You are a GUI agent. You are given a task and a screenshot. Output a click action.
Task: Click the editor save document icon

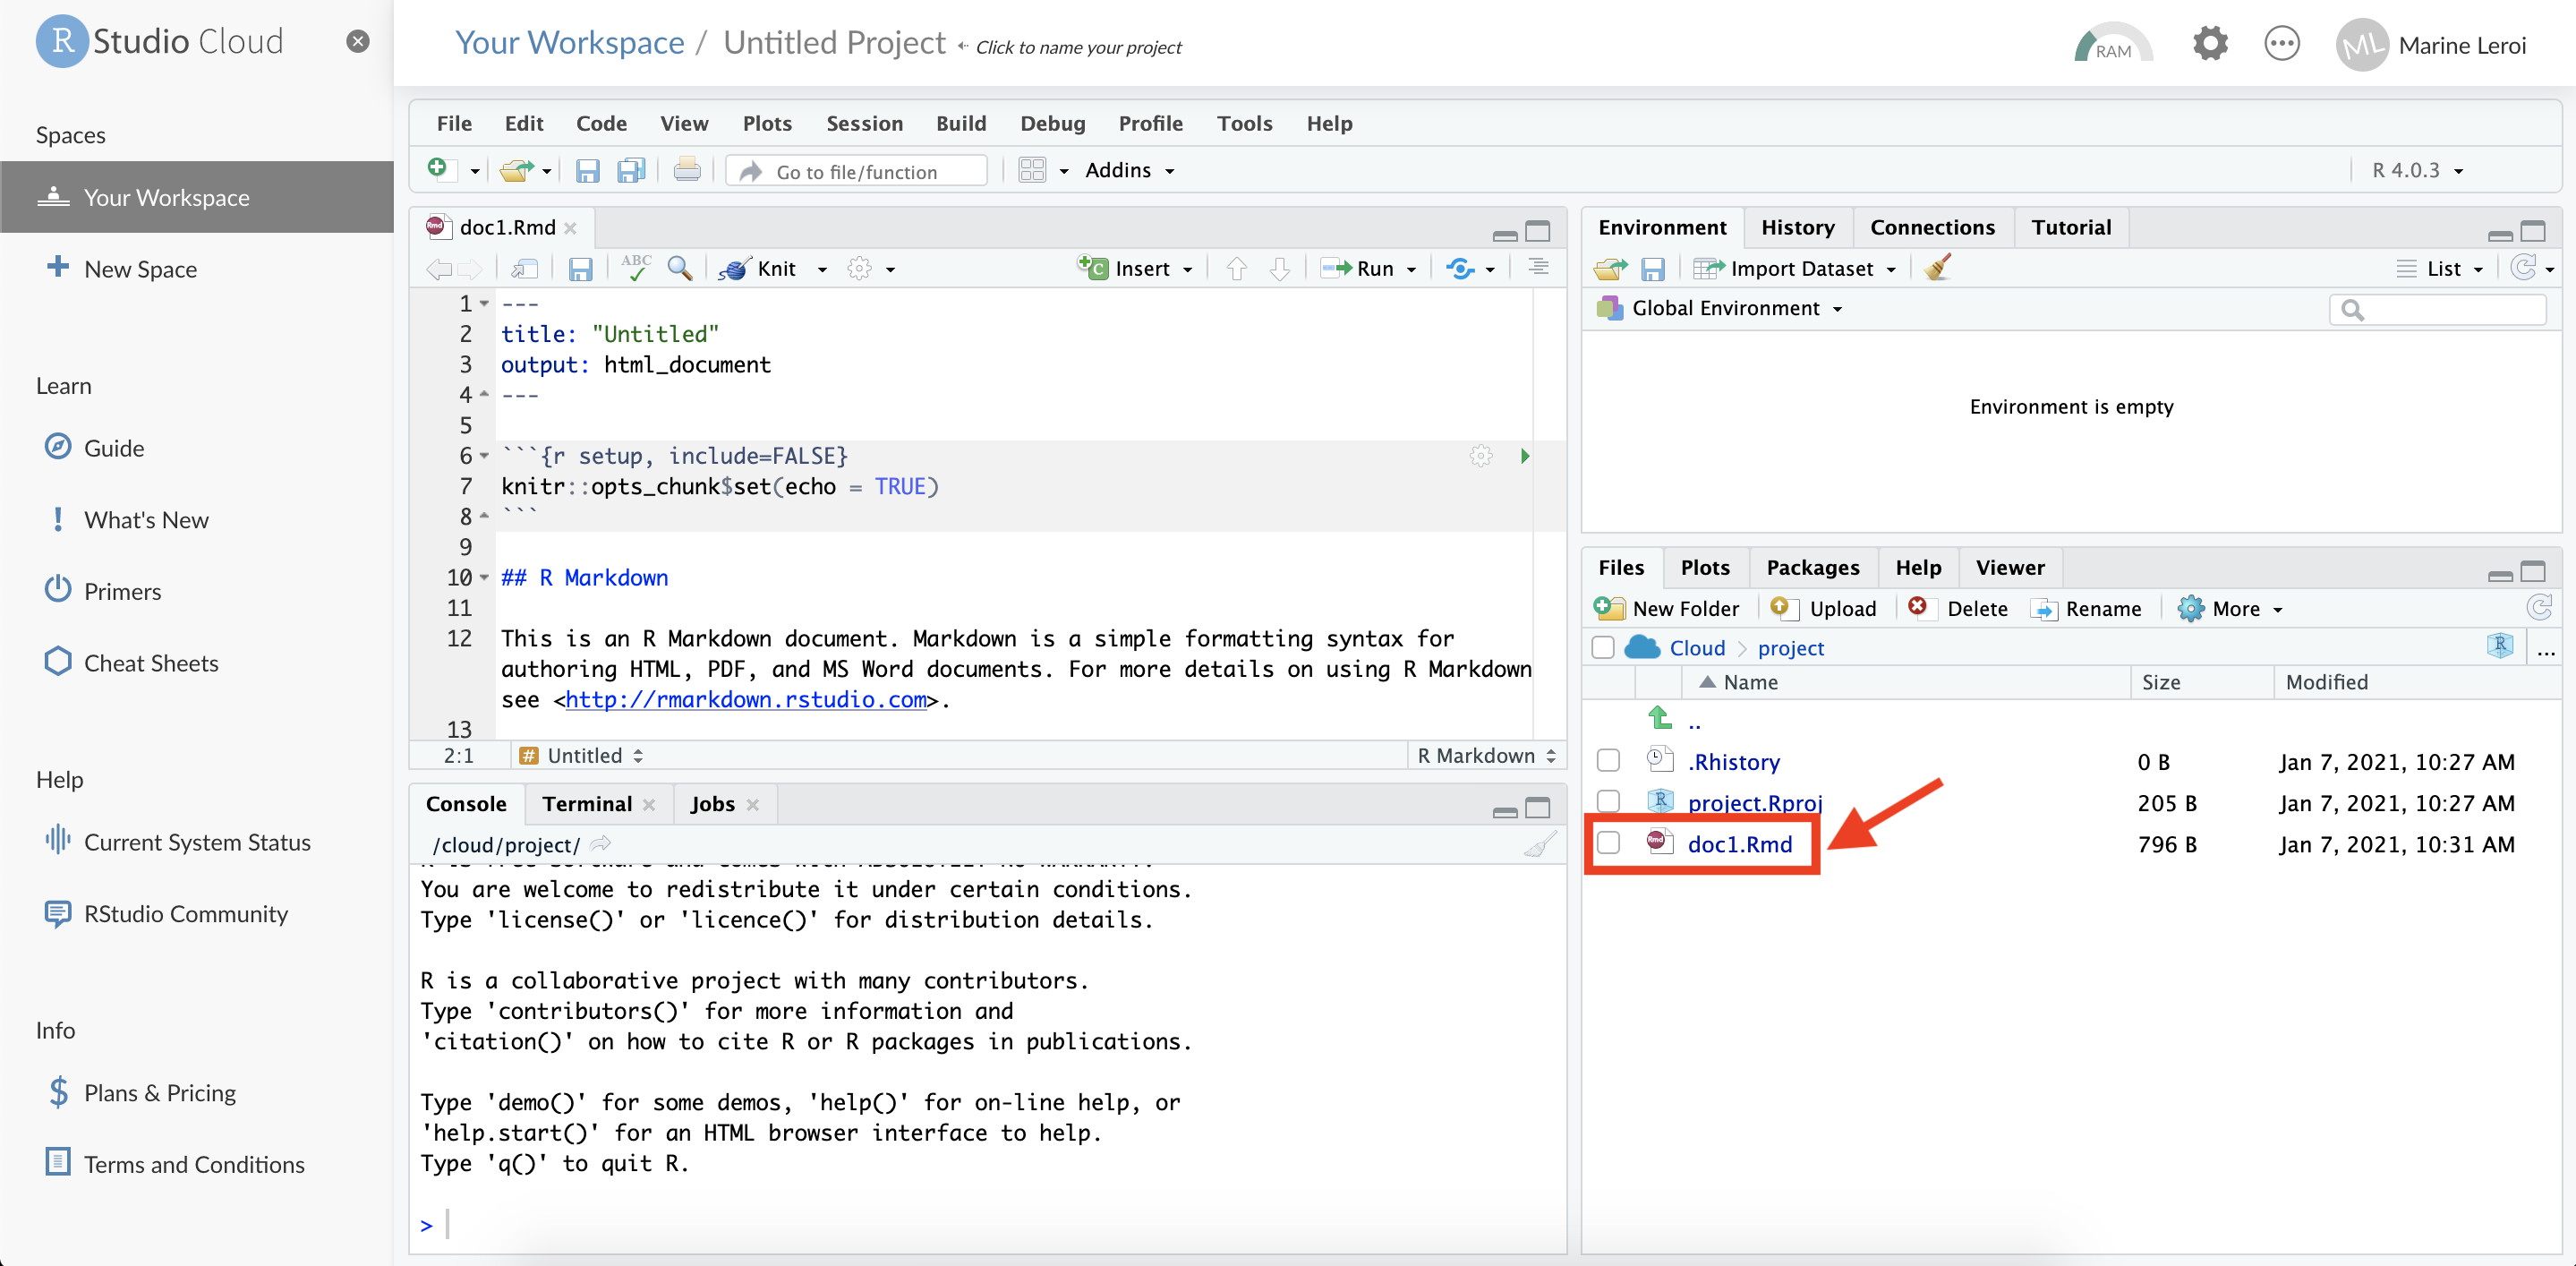(x=581, y=269)
